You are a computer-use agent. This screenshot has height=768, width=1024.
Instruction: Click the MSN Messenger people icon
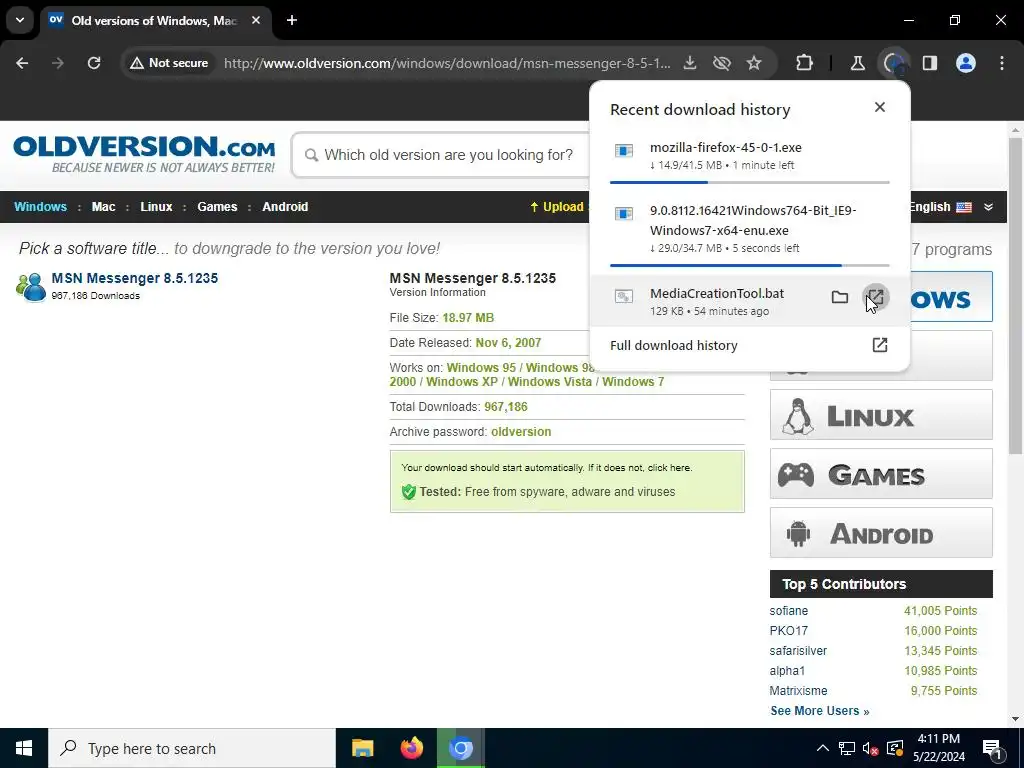(x=31, y=287)
